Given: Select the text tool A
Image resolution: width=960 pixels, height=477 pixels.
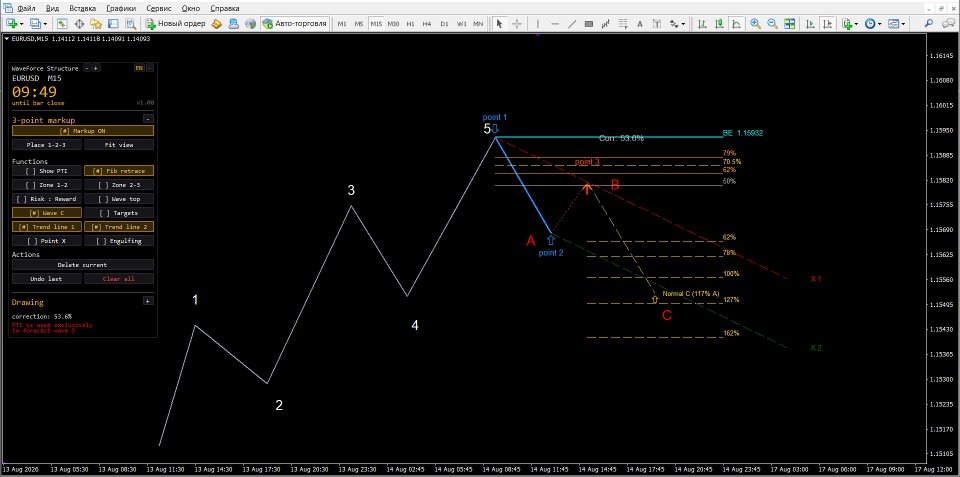Looking at the screenshot, I should tap(640, 23).
